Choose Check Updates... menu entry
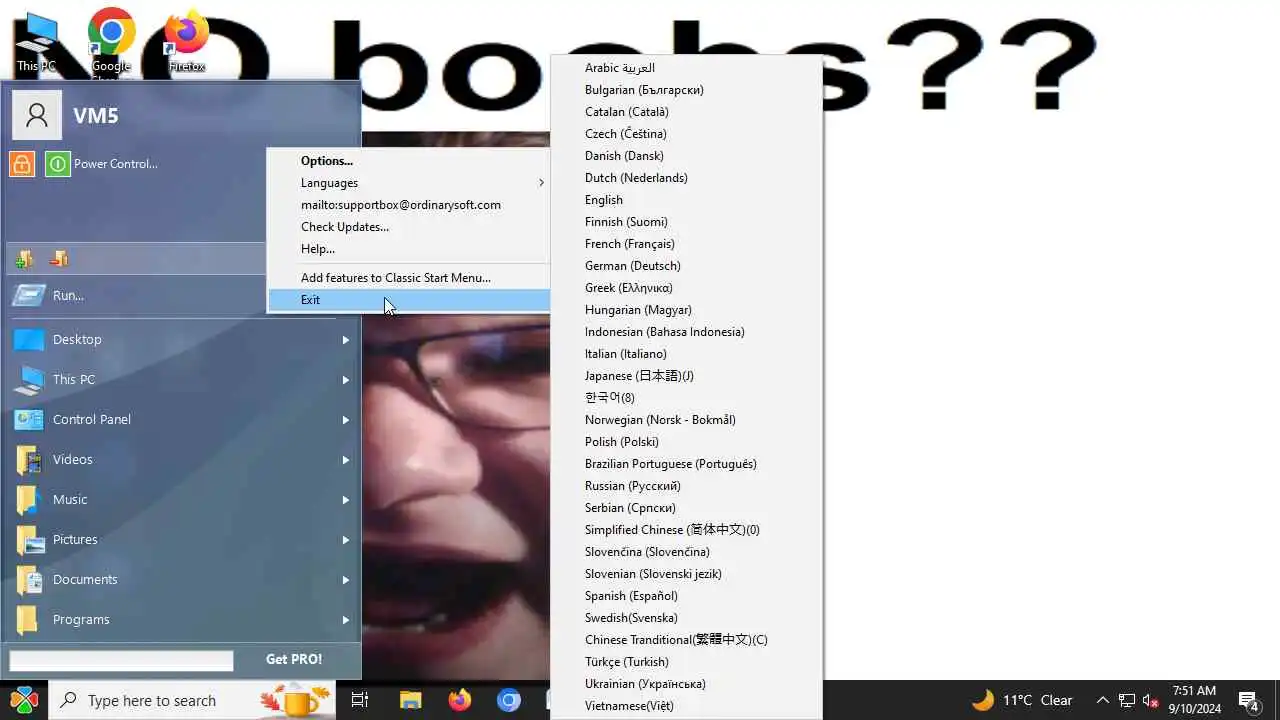The image size is (1280, 720). tap(409, 227)
